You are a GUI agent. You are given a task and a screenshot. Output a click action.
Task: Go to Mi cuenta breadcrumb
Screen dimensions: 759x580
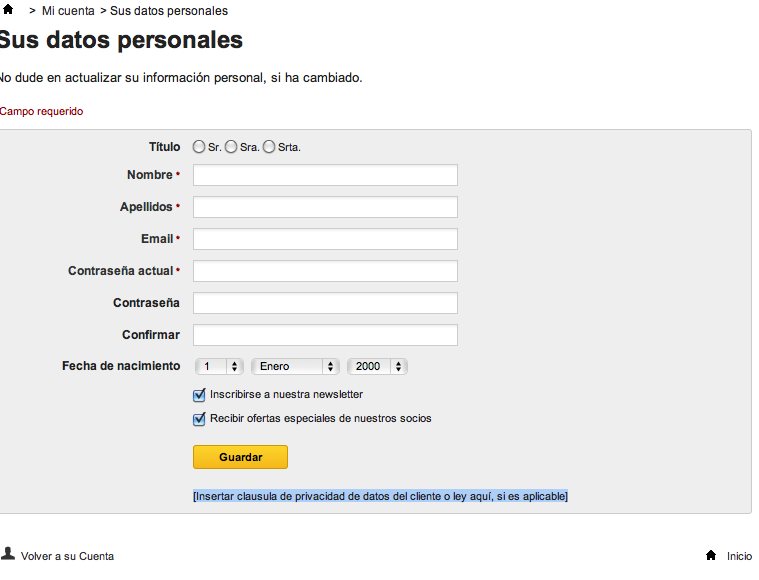(68, 11)
